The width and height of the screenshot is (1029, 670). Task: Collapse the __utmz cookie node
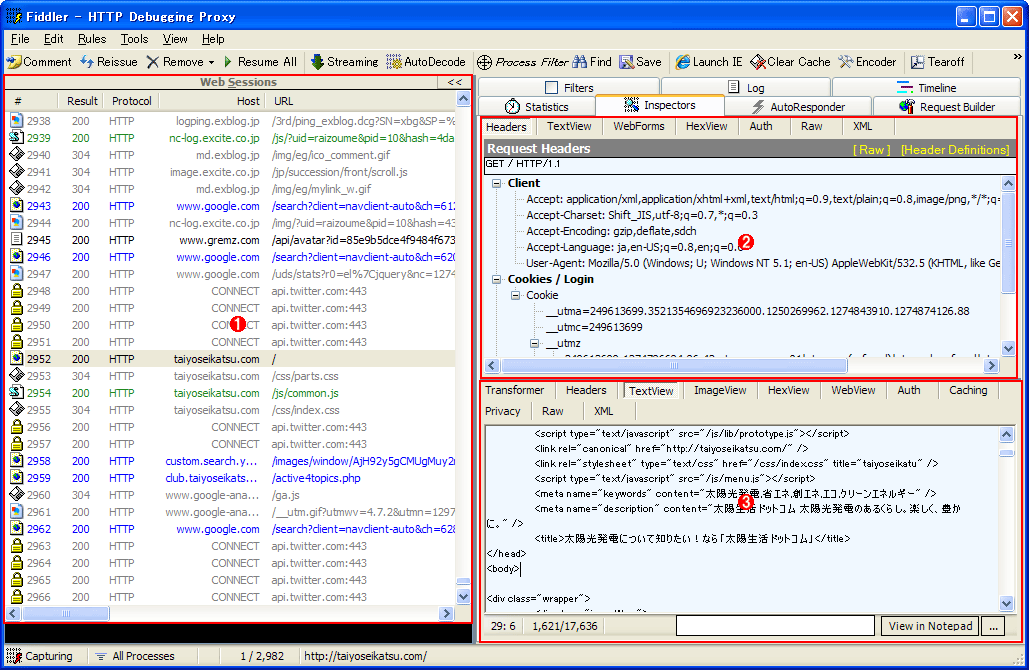coord(535,343)
